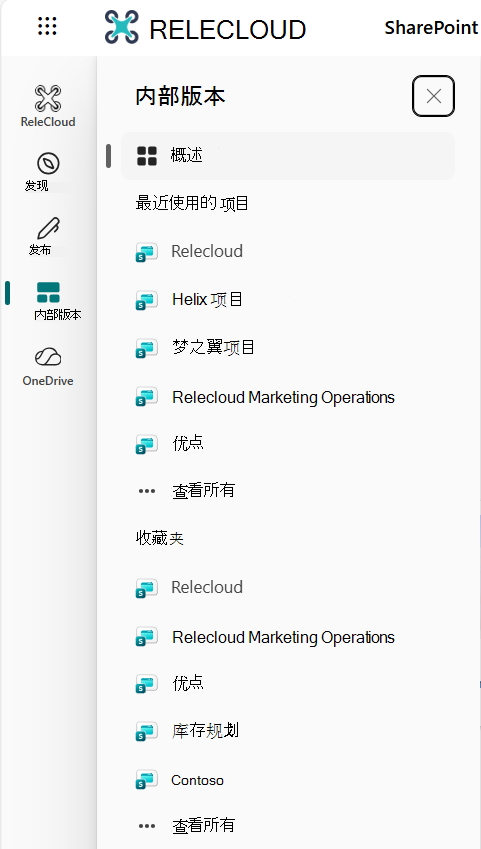
Task: Open Relecloud site under 最近使用的项目
Action: [207, 251]
